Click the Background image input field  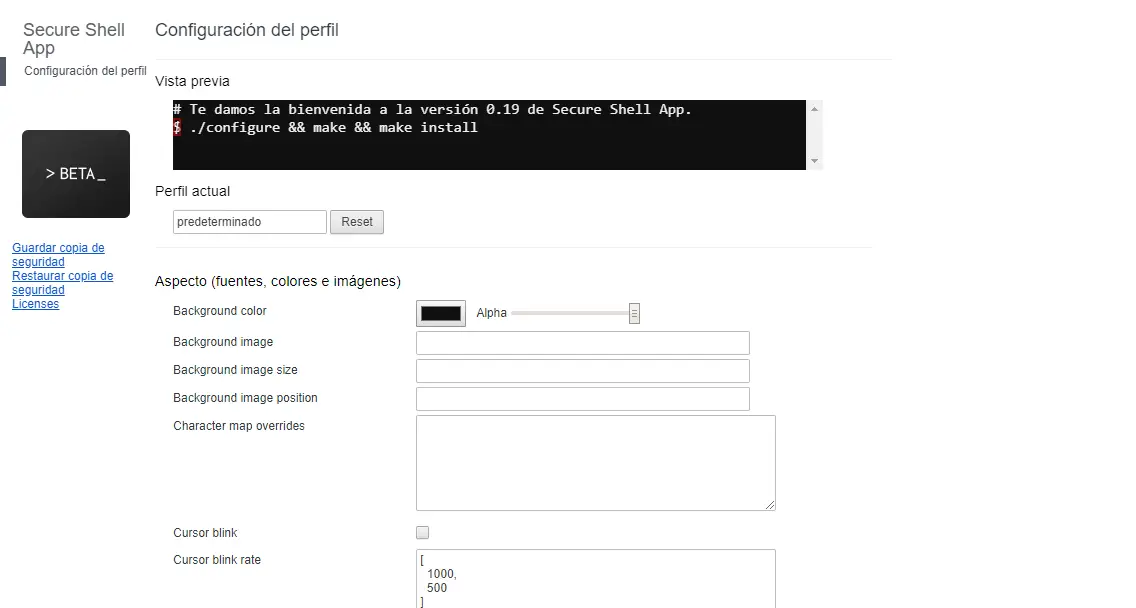tap(582, 343)
